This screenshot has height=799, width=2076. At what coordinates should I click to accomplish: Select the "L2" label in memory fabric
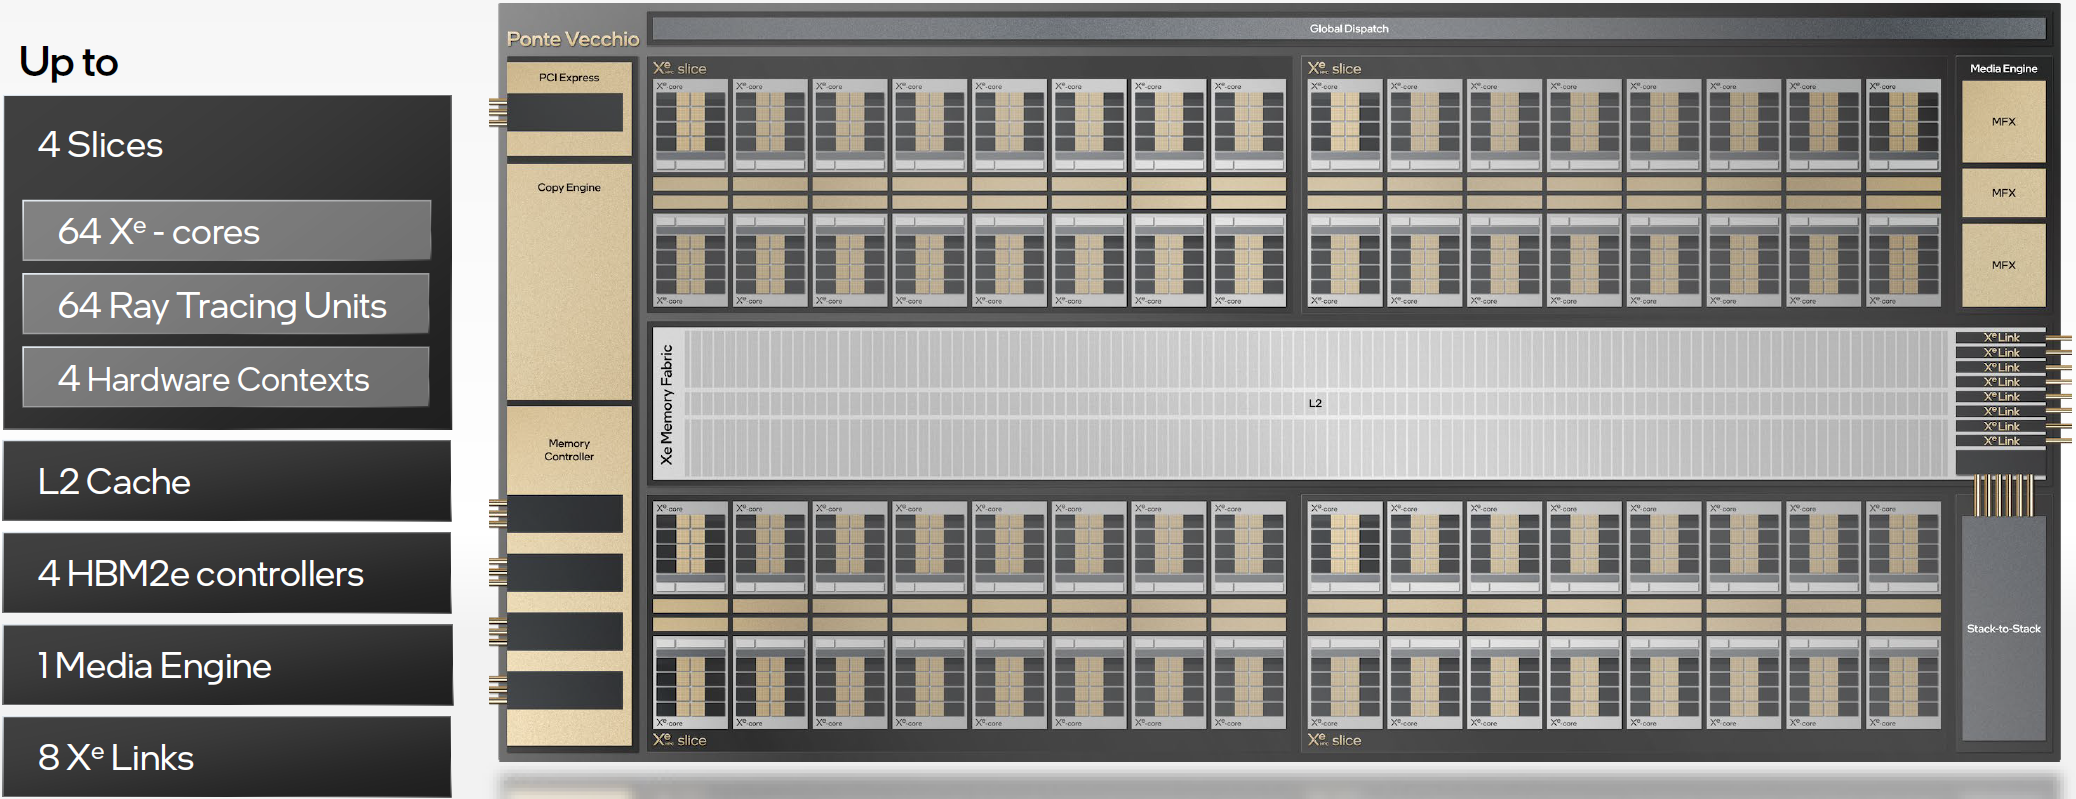tap(1315, 403)
